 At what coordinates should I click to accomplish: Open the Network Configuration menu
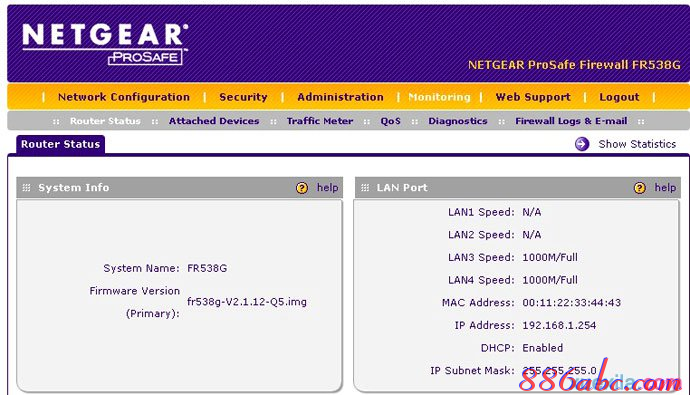[x=124, y=97]
